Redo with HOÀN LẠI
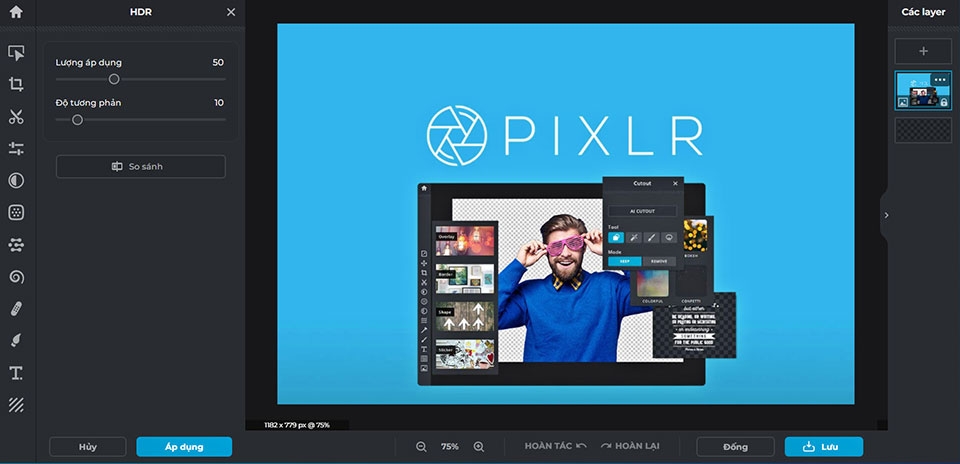The image size is (960, 464). coord(630,446)
